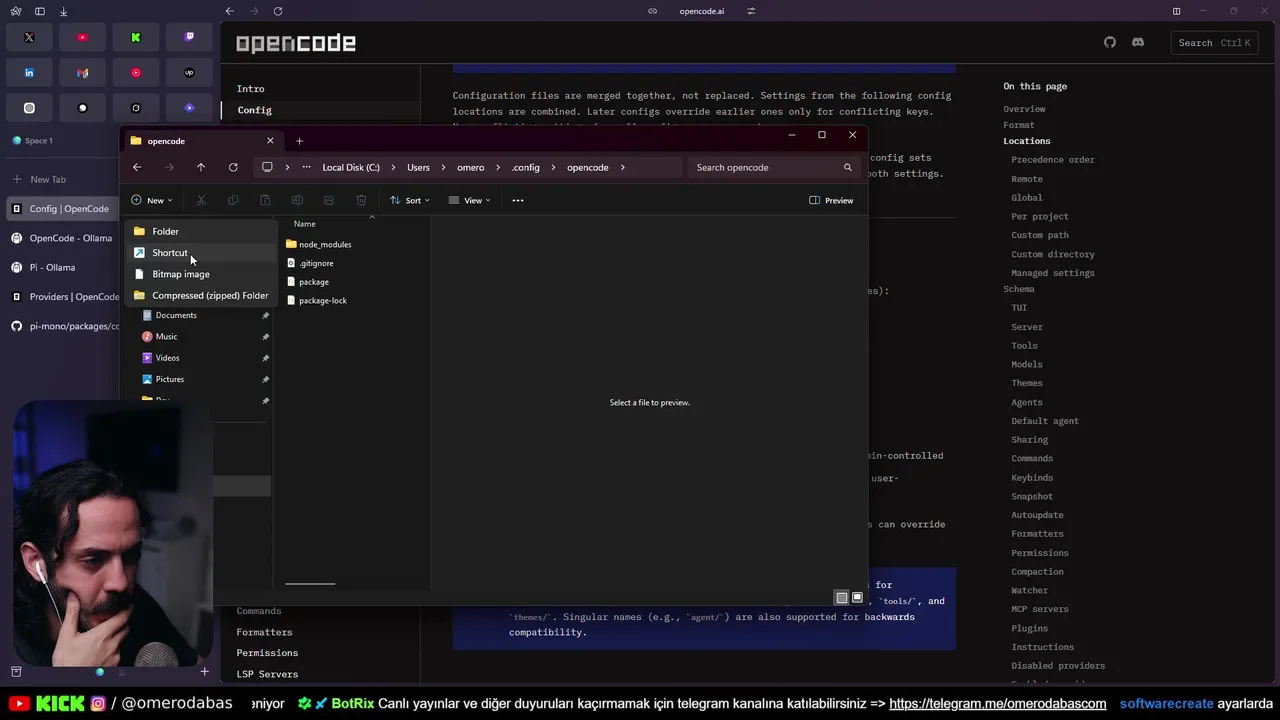This screenshot has width=1280, height=720.
Task: Open the LinkedIn pinned shortcut
Action: (x=29, y=73)
